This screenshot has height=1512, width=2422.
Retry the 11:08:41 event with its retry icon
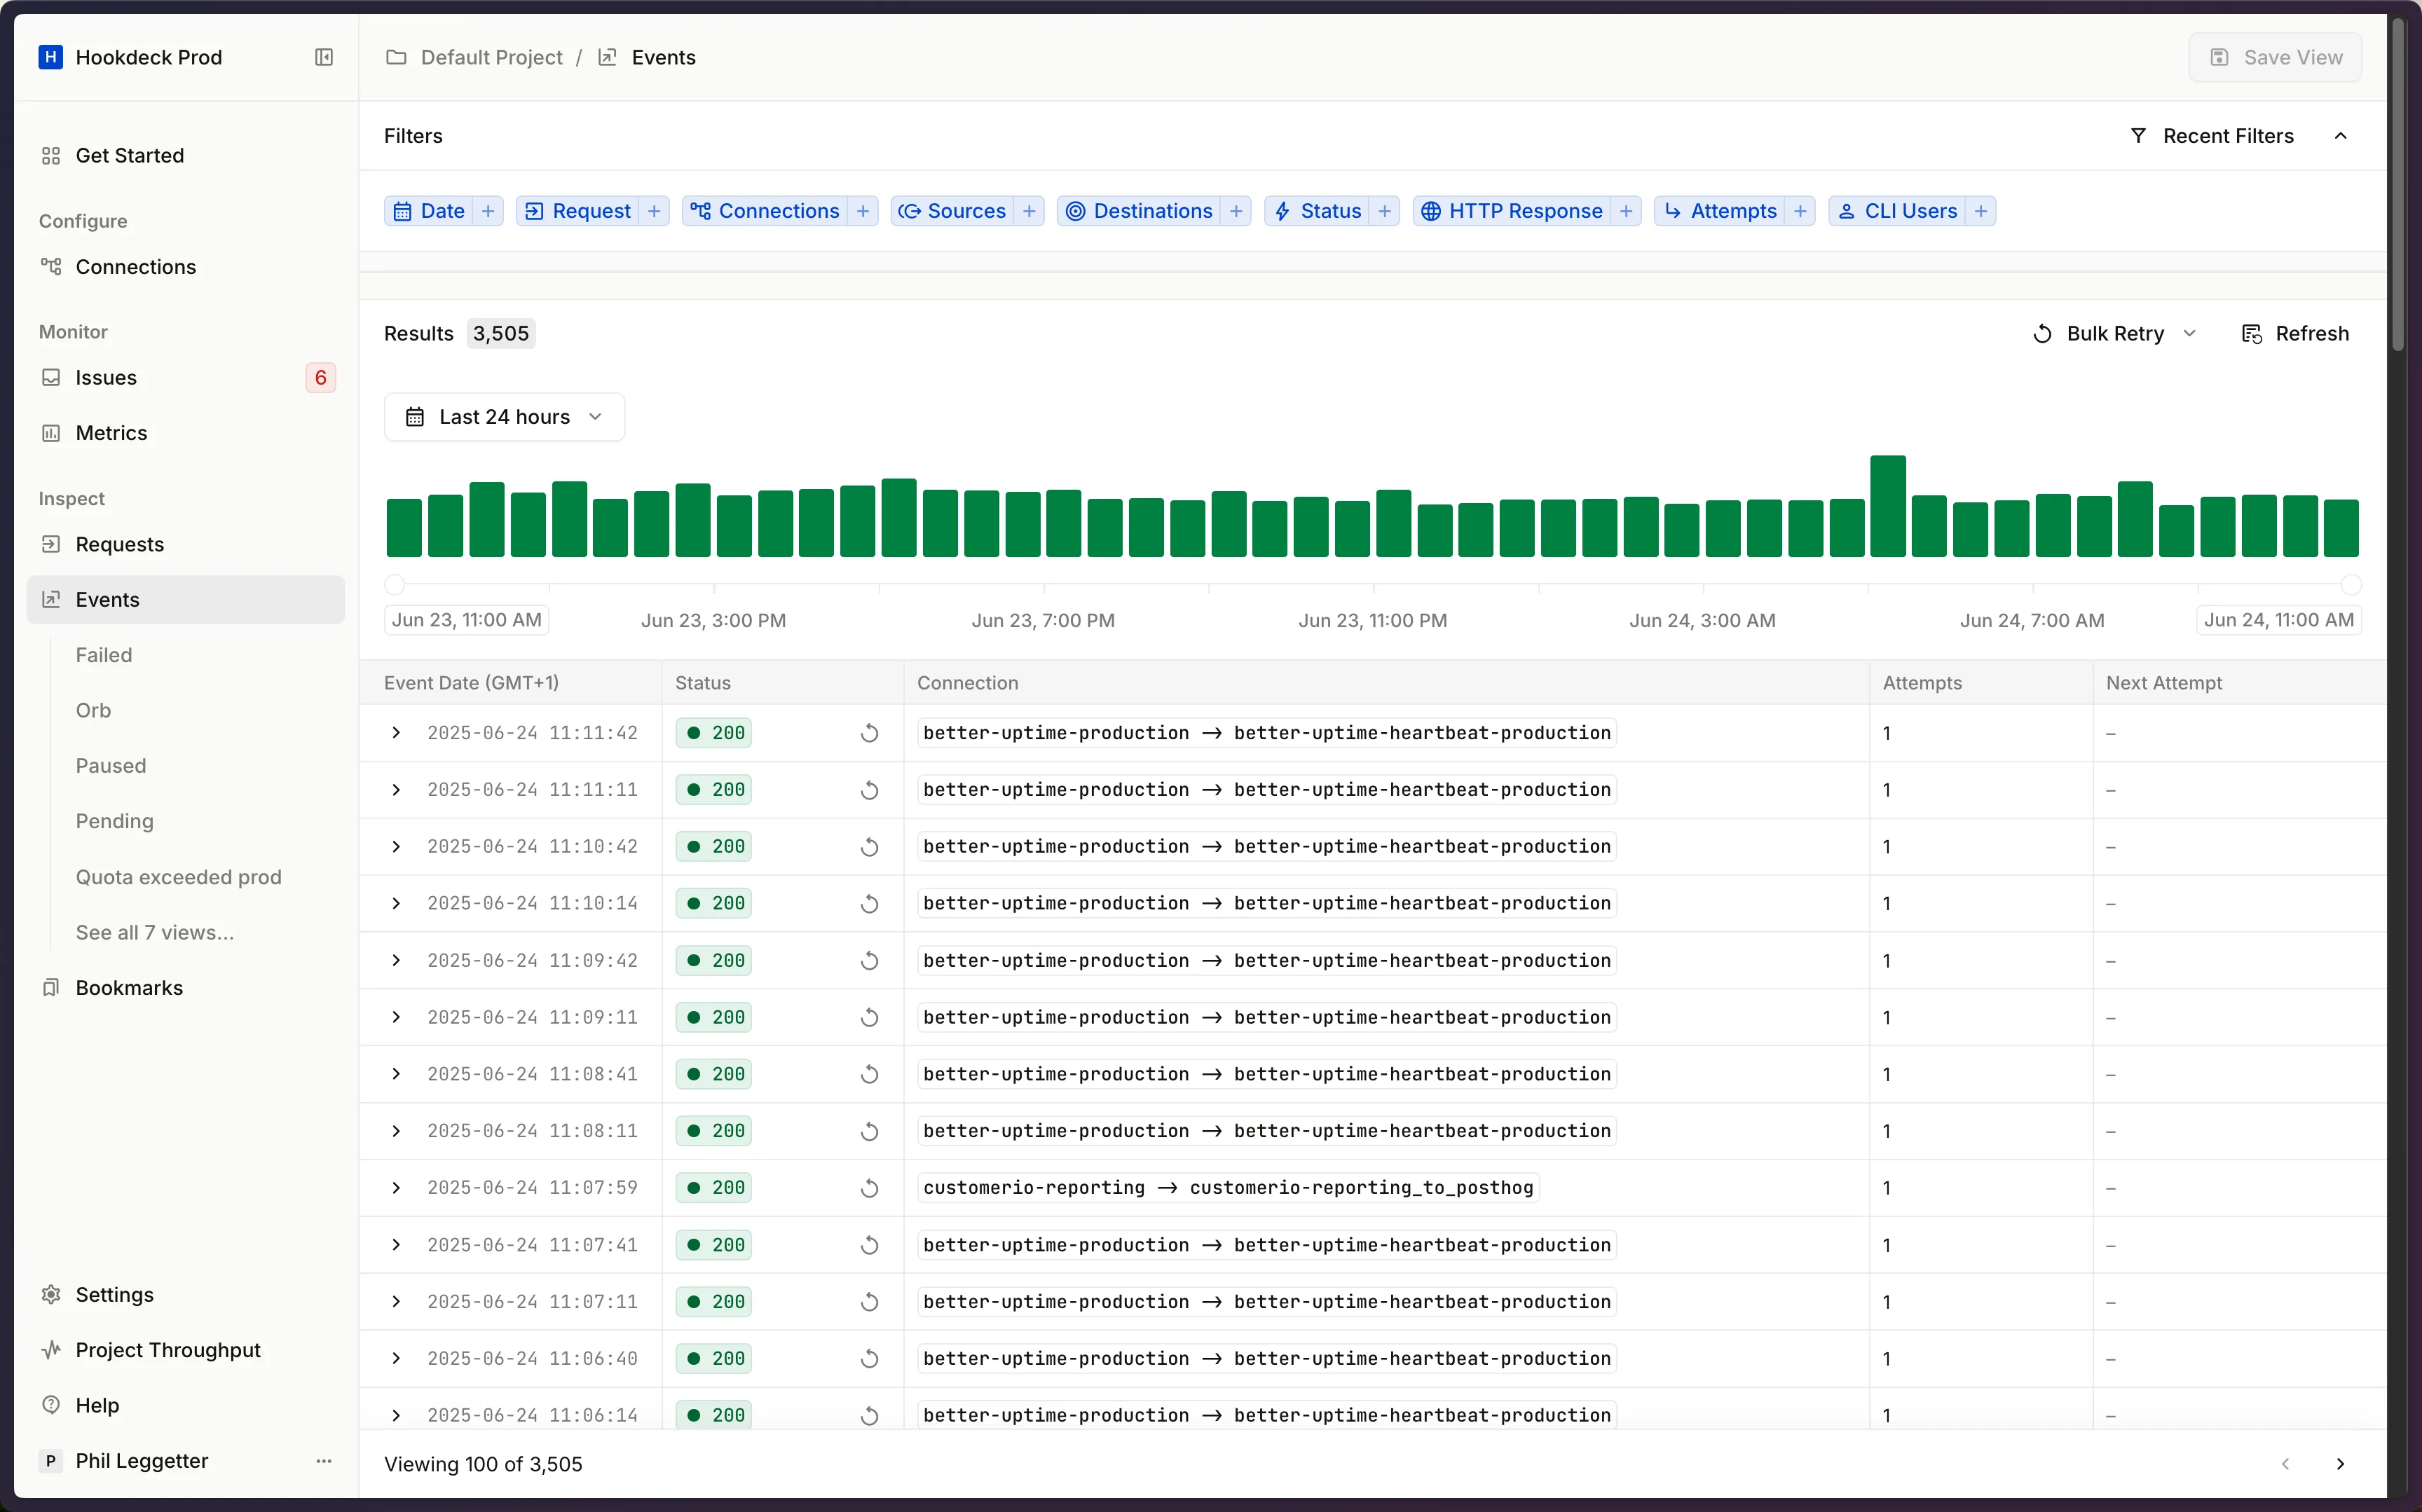[x=869, y=1074]
